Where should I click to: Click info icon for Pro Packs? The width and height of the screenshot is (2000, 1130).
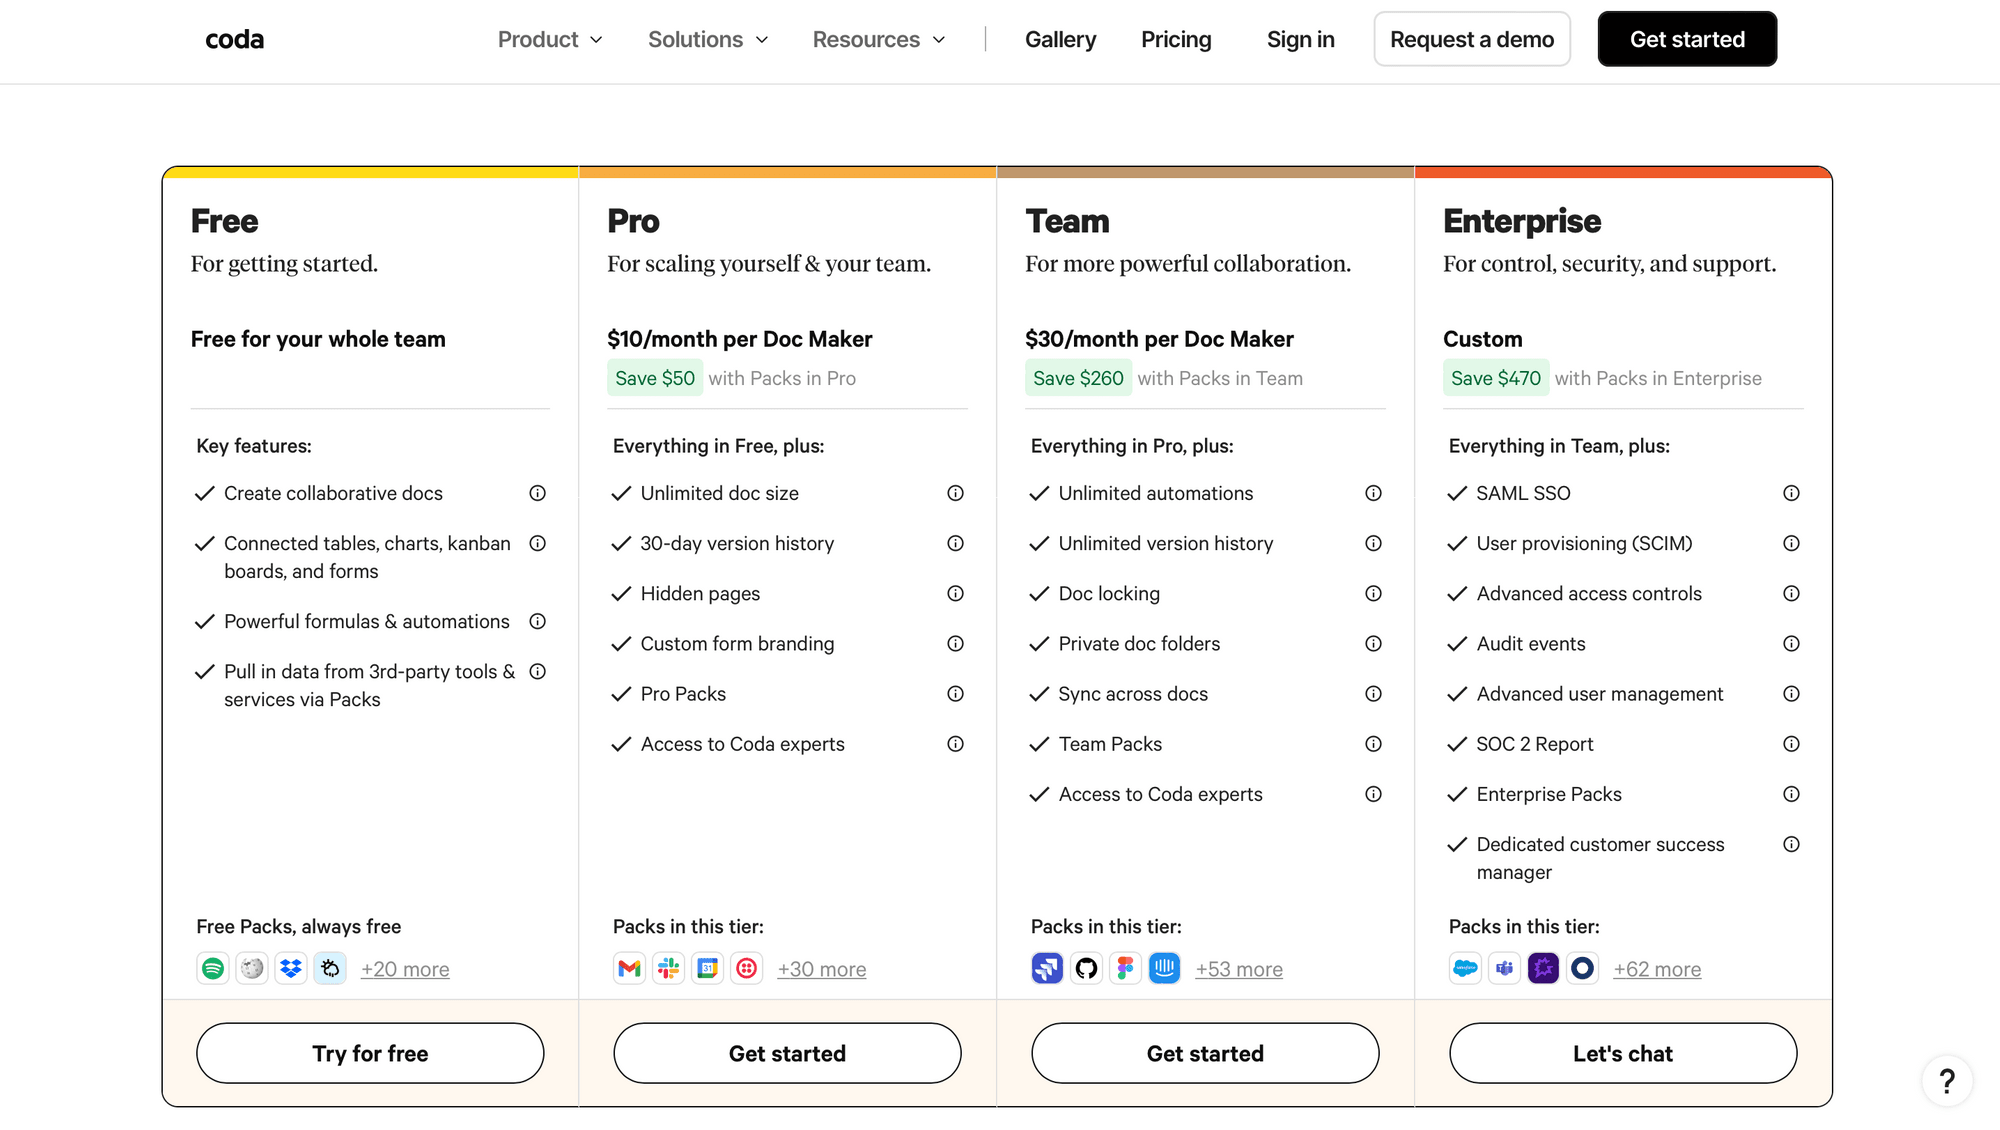coord(956,693)
